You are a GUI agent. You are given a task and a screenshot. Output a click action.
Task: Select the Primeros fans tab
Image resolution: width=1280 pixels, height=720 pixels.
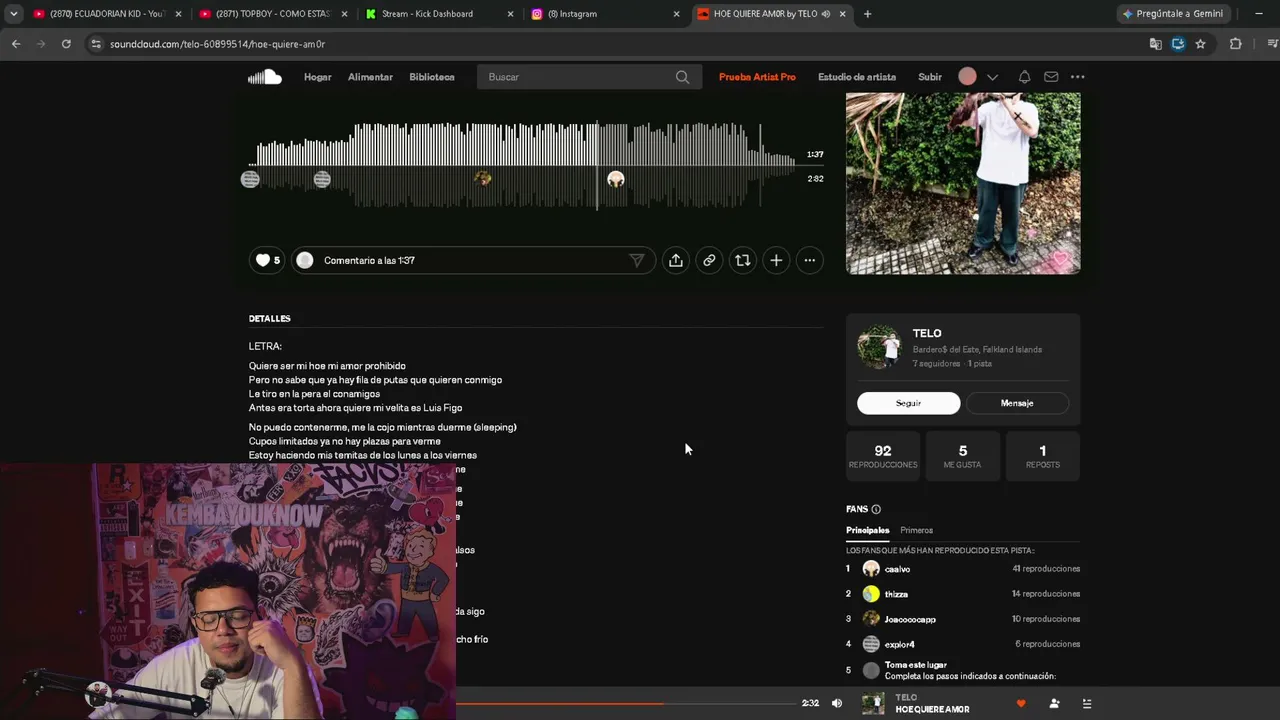click(x=916, y=530)
